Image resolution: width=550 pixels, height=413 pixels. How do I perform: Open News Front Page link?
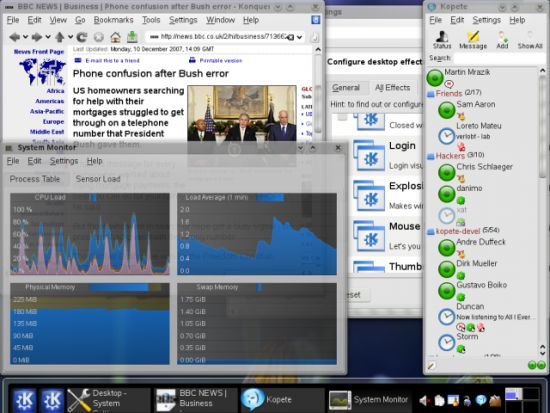(x=39, y=52)
